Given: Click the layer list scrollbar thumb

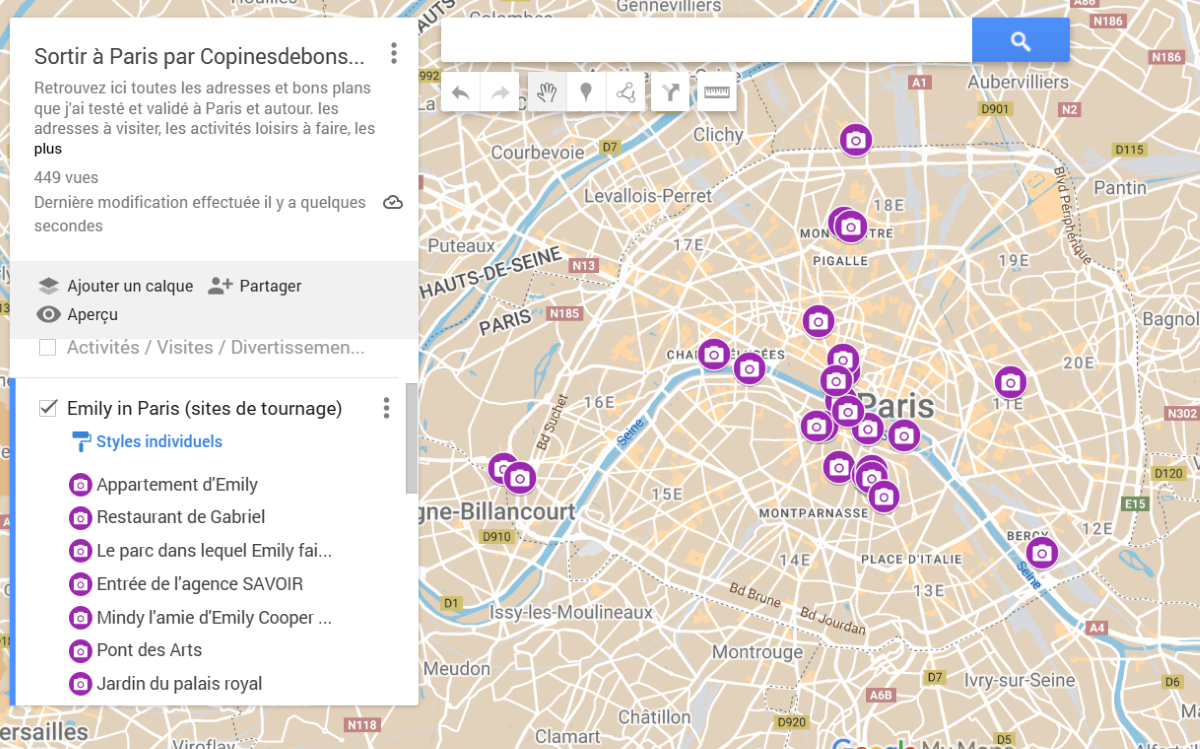Looking at the screenshot, I should coord(411,437).
